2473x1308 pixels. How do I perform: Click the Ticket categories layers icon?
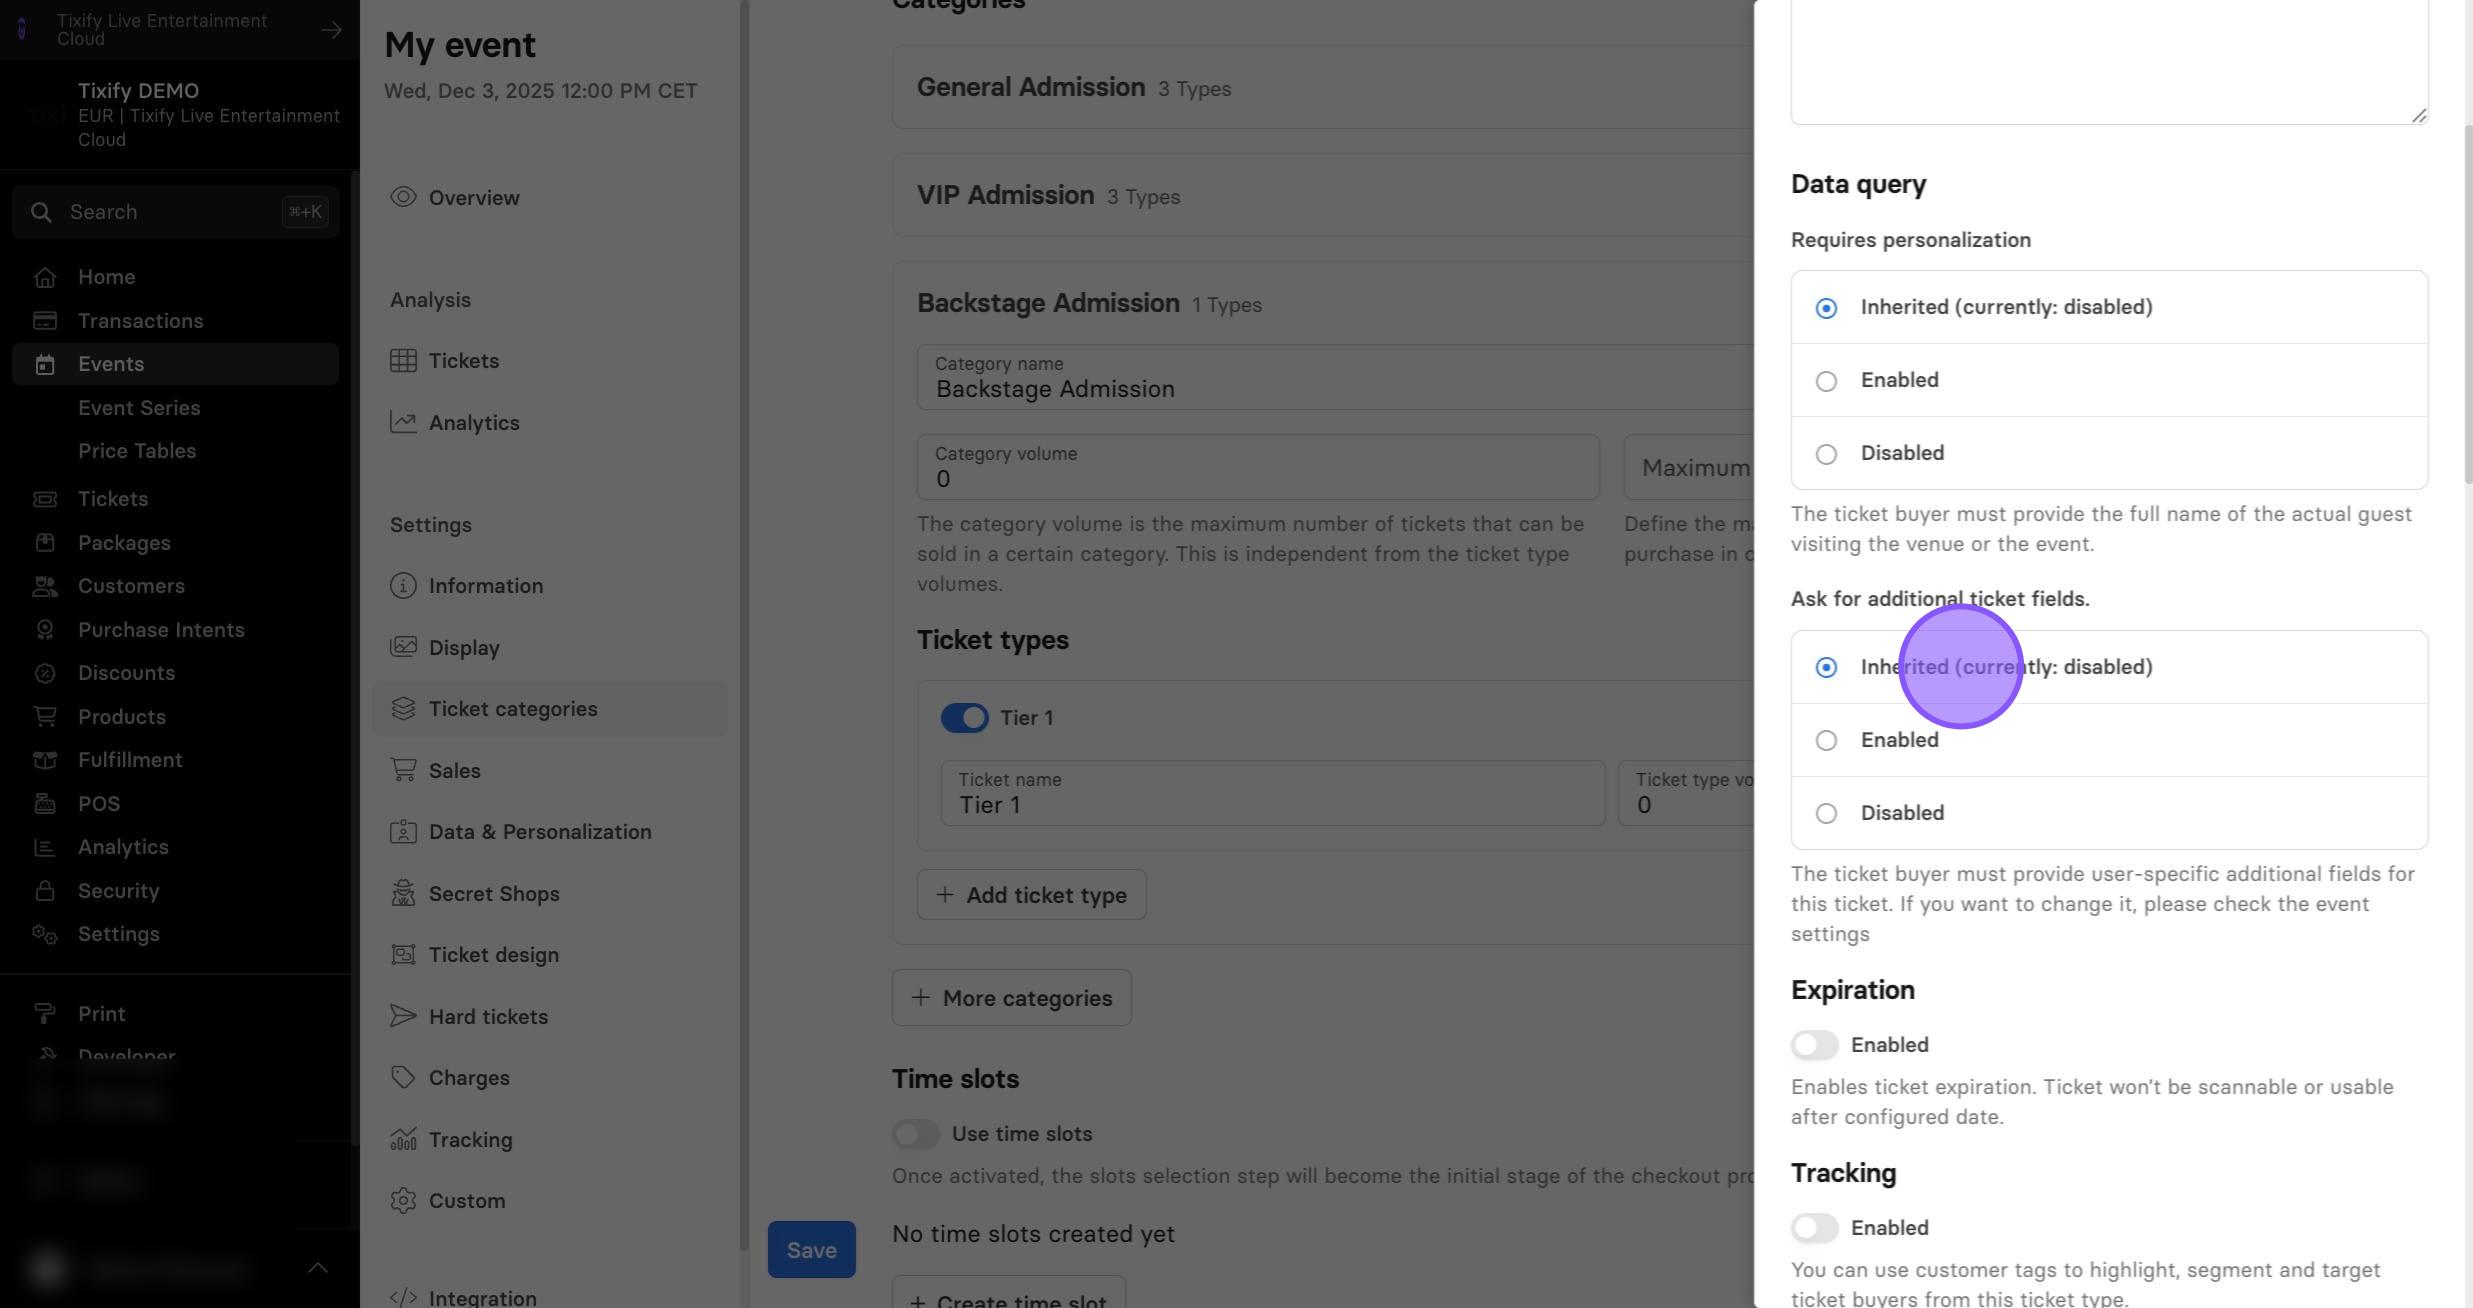coord(403,709)
